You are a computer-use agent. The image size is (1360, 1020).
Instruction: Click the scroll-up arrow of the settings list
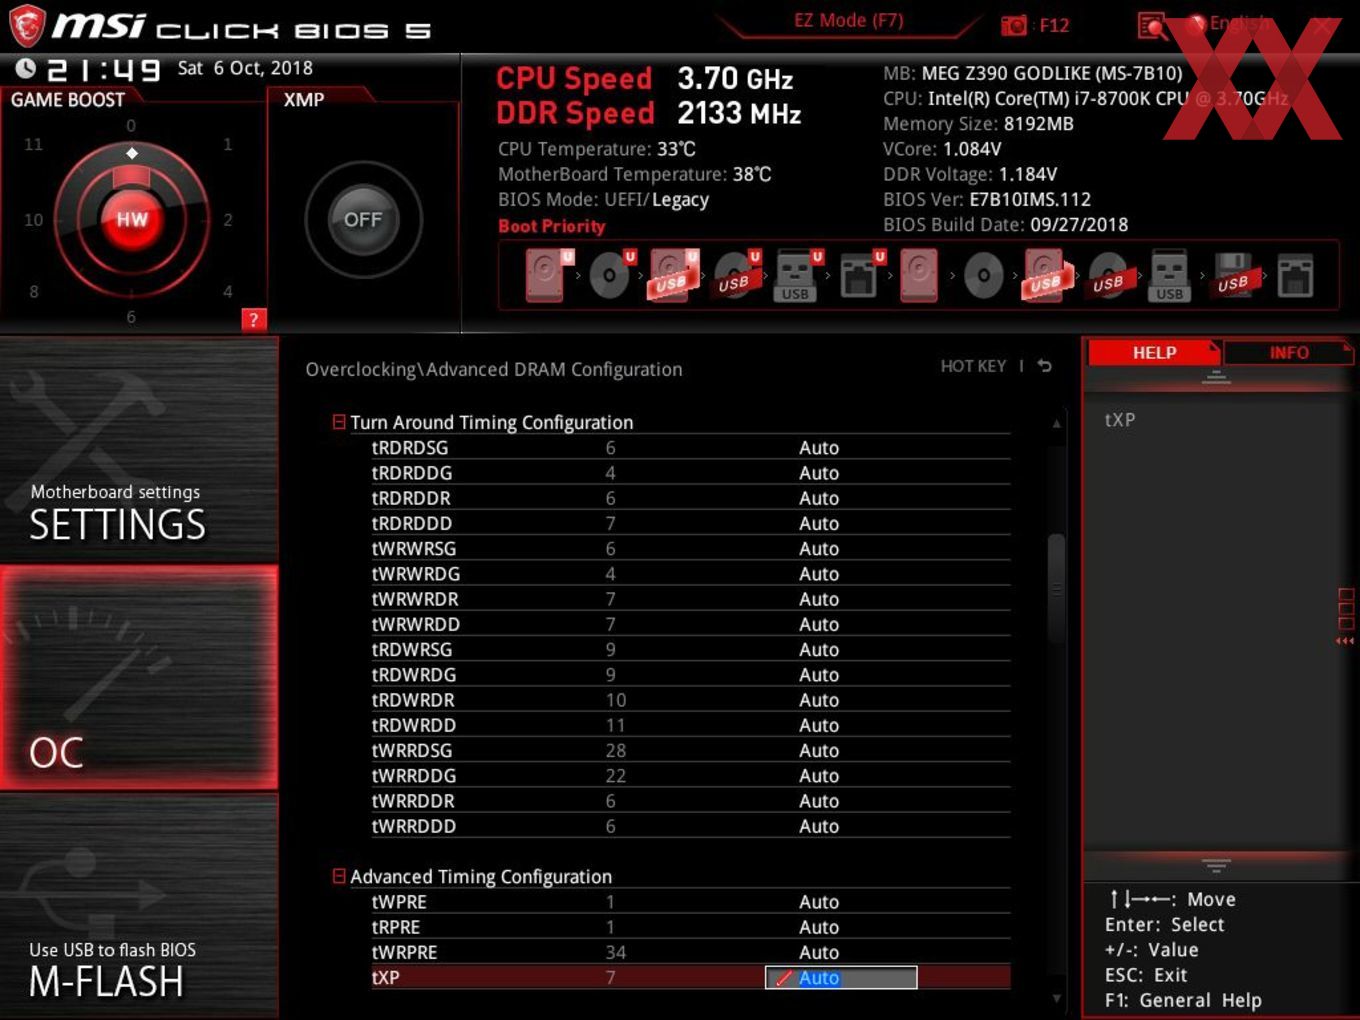point(1056,424)
